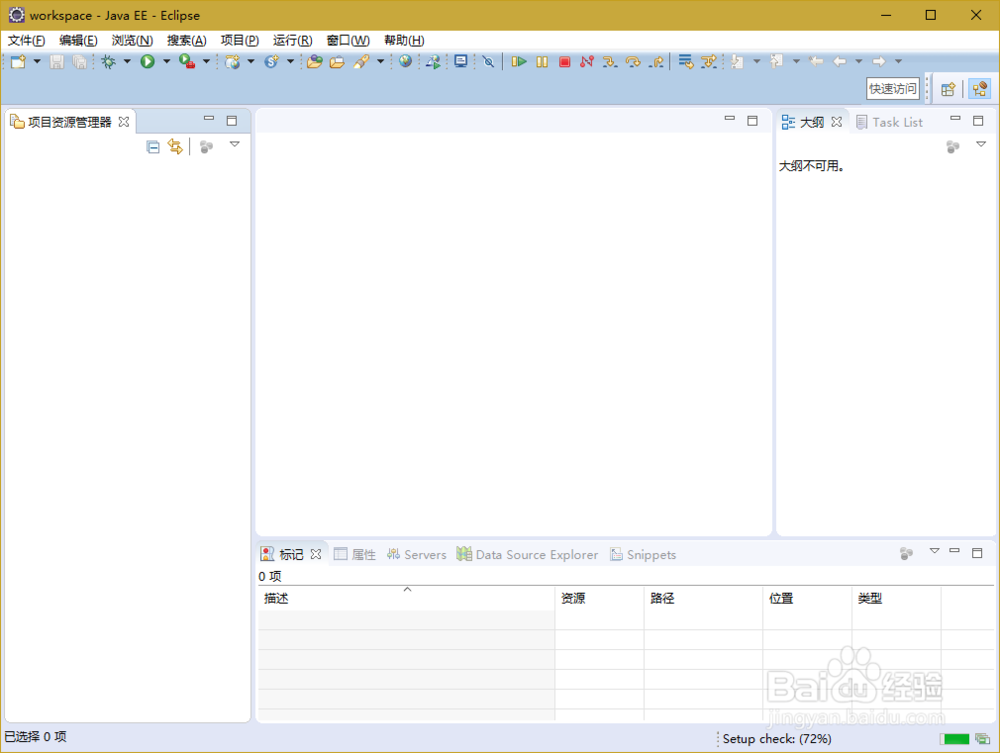Click the Next Annotation icon
Viewport: 1000px width, 753px height.
738,62
